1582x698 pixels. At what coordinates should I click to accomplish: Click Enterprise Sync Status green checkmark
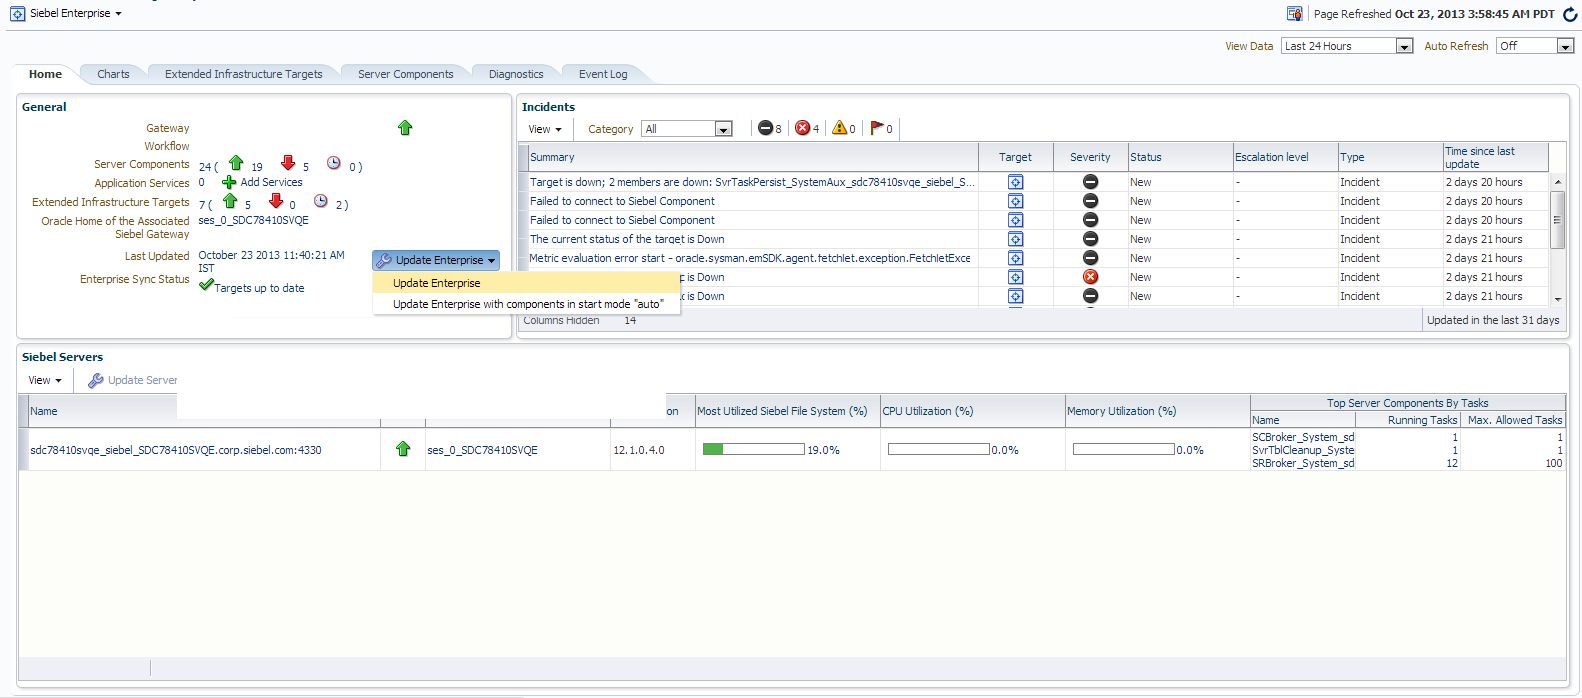[206, 285]
